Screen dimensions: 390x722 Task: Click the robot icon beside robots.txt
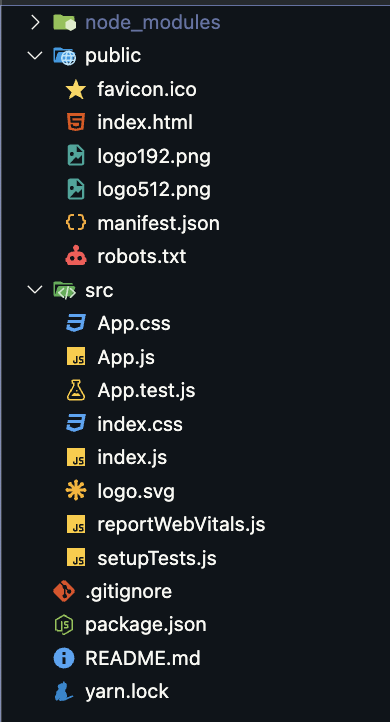76,256
